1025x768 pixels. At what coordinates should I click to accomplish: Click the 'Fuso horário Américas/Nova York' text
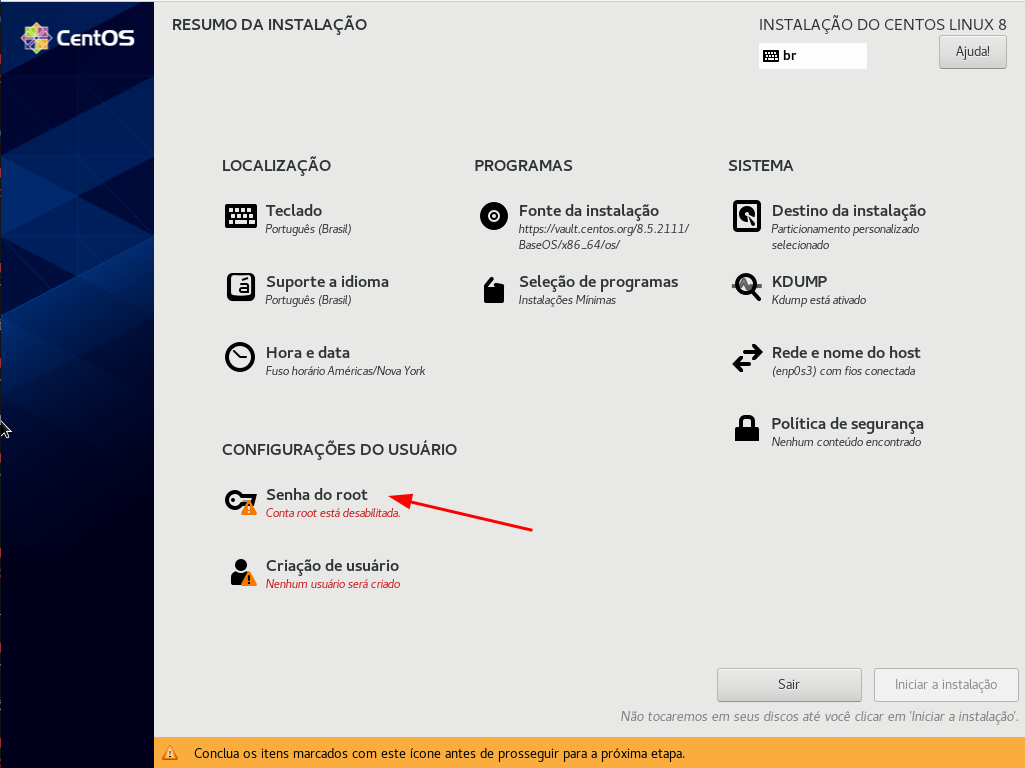[345, 371]
